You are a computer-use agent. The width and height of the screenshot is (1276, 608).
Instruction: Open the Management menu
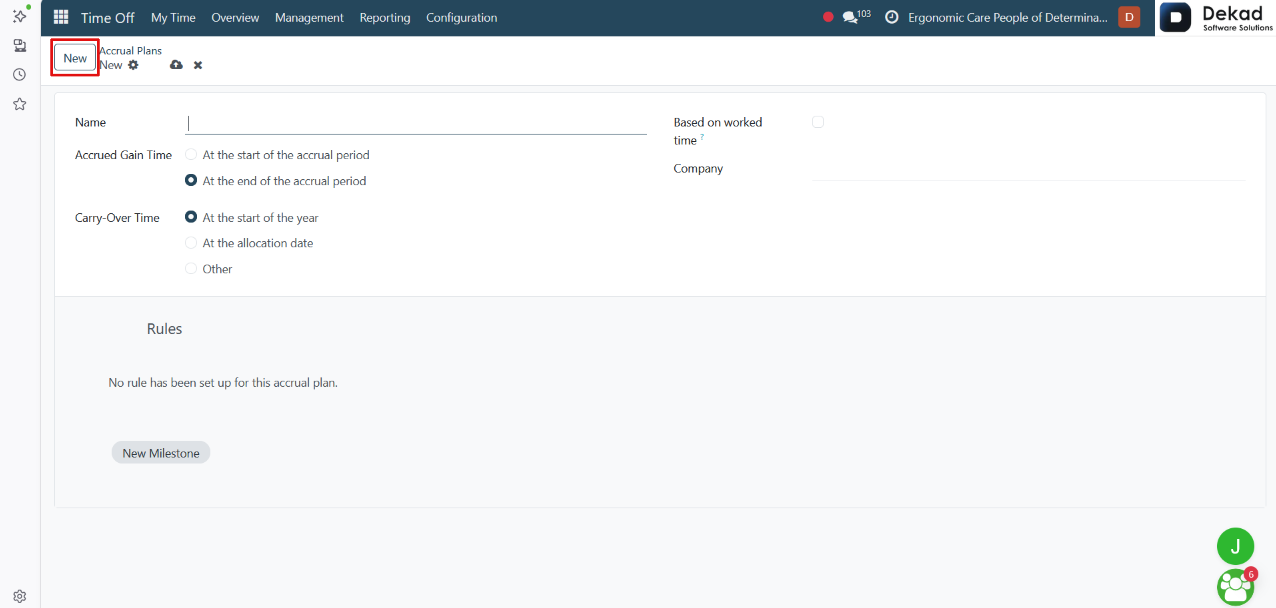click(x=309, y=17)
